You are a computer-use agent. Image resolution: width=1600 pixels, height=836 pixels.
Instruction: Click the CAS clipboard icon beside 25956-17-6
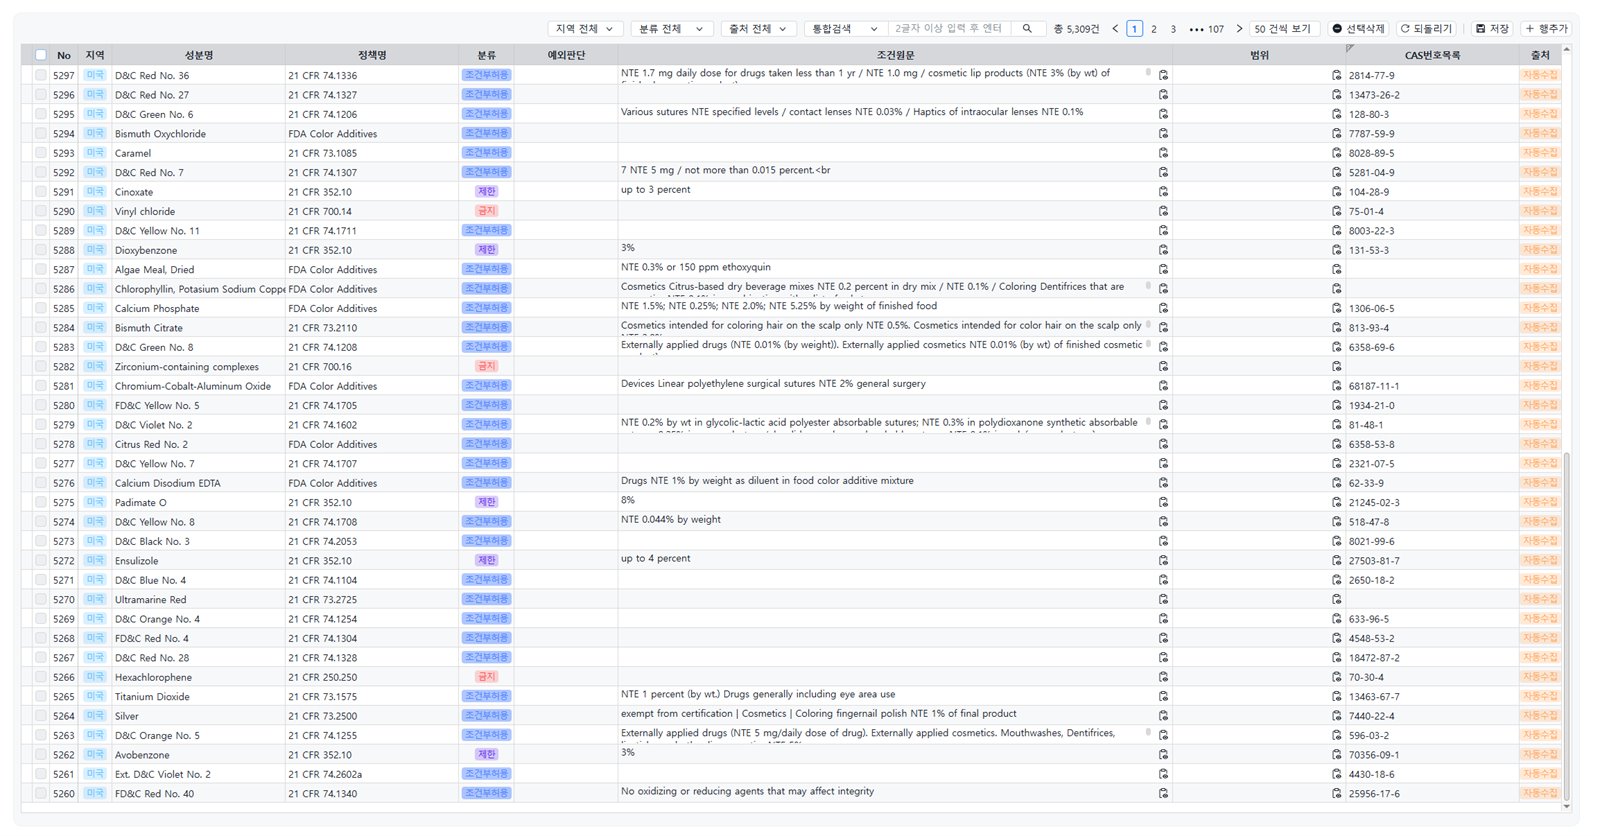click(1337, 793)
